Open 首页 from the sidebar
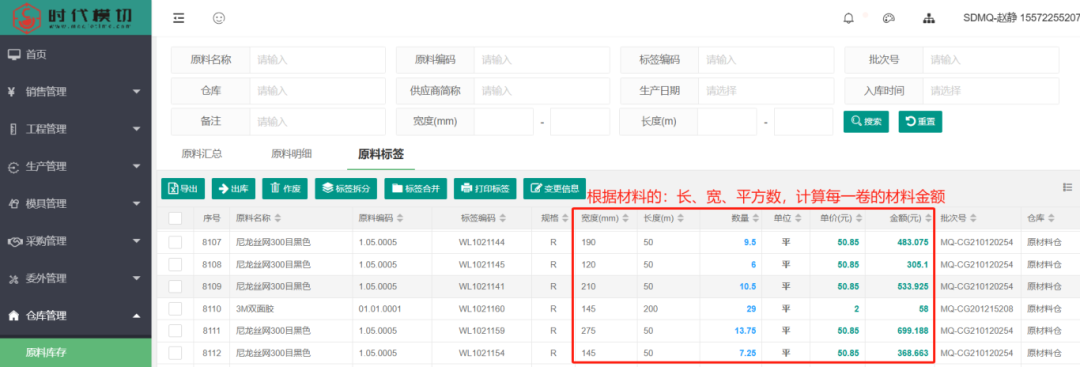 (x=76, y=54)
